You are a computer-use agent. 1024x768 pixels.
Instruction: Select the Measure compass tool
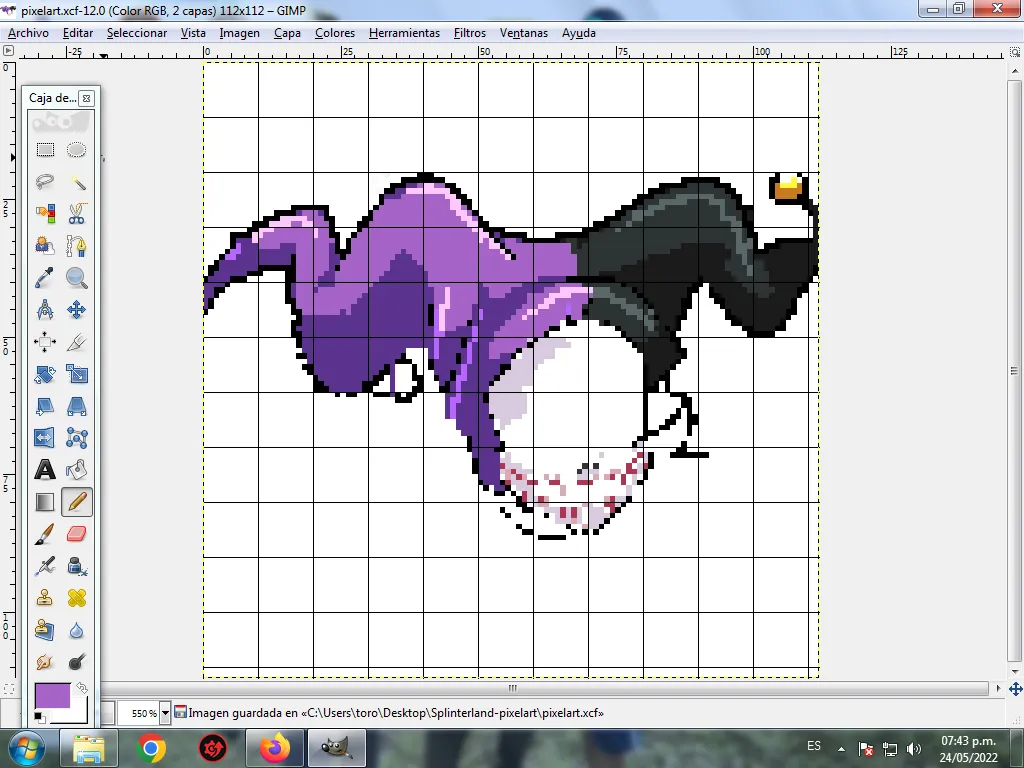click(x=45, y=310)
